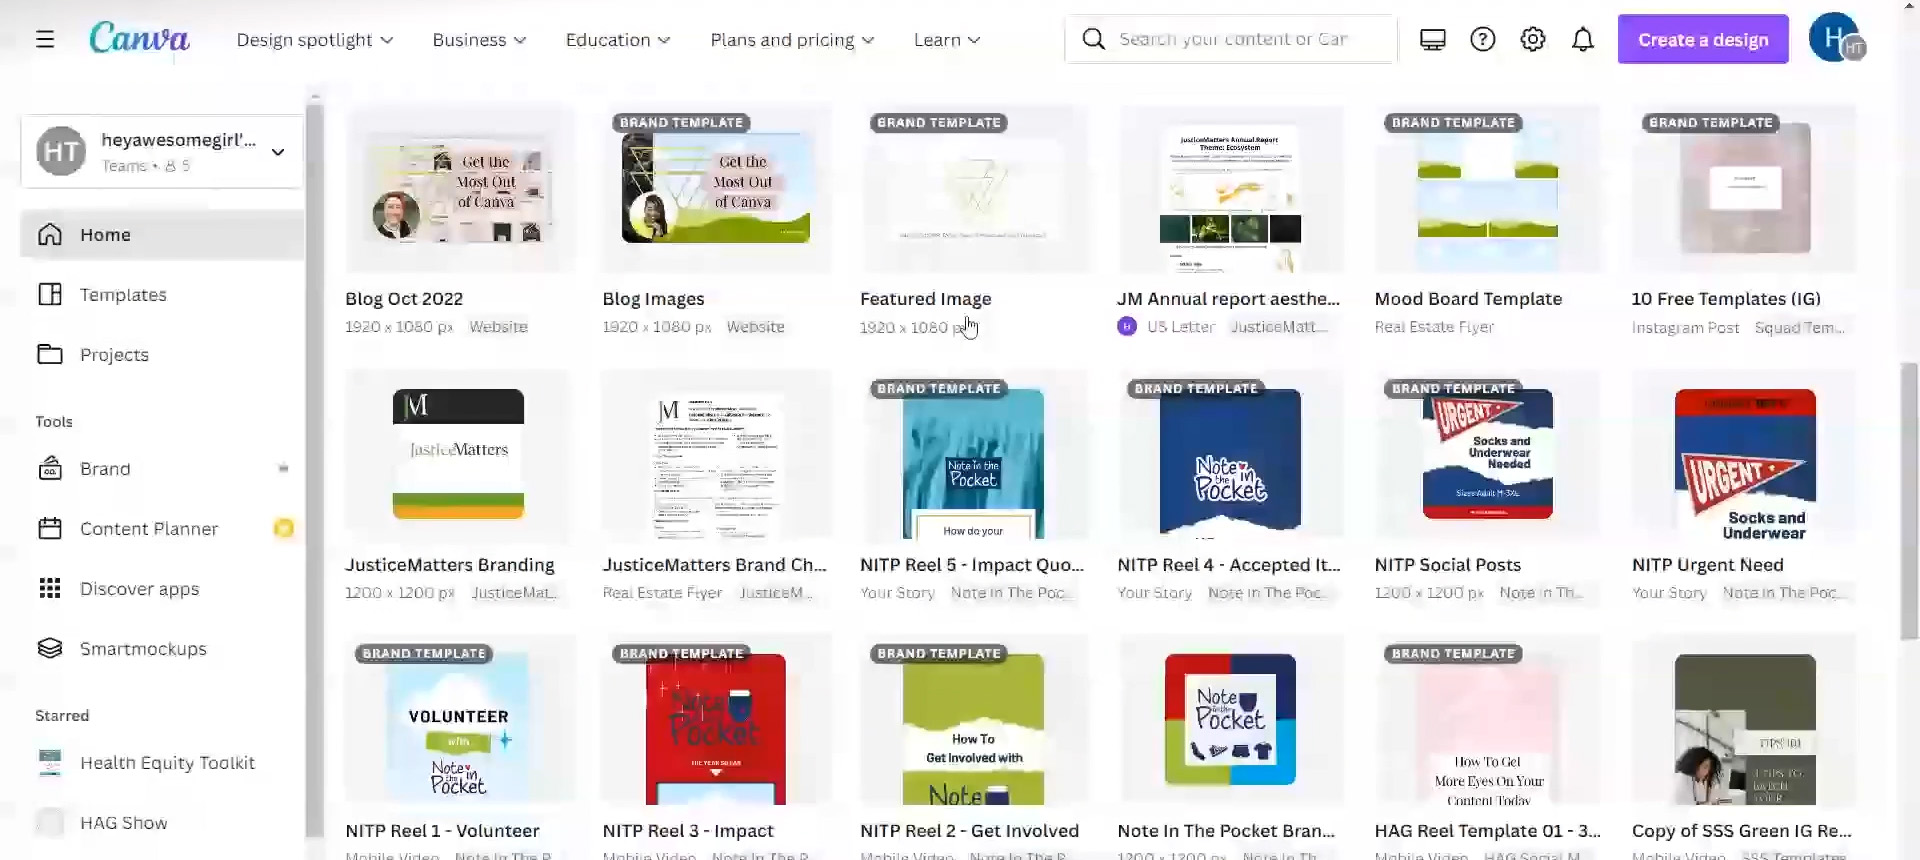Viewport: 1920px width, 860px height.
Task: Open HAG Reel Template 01 thumbnail
Action: click(1488, 720)
